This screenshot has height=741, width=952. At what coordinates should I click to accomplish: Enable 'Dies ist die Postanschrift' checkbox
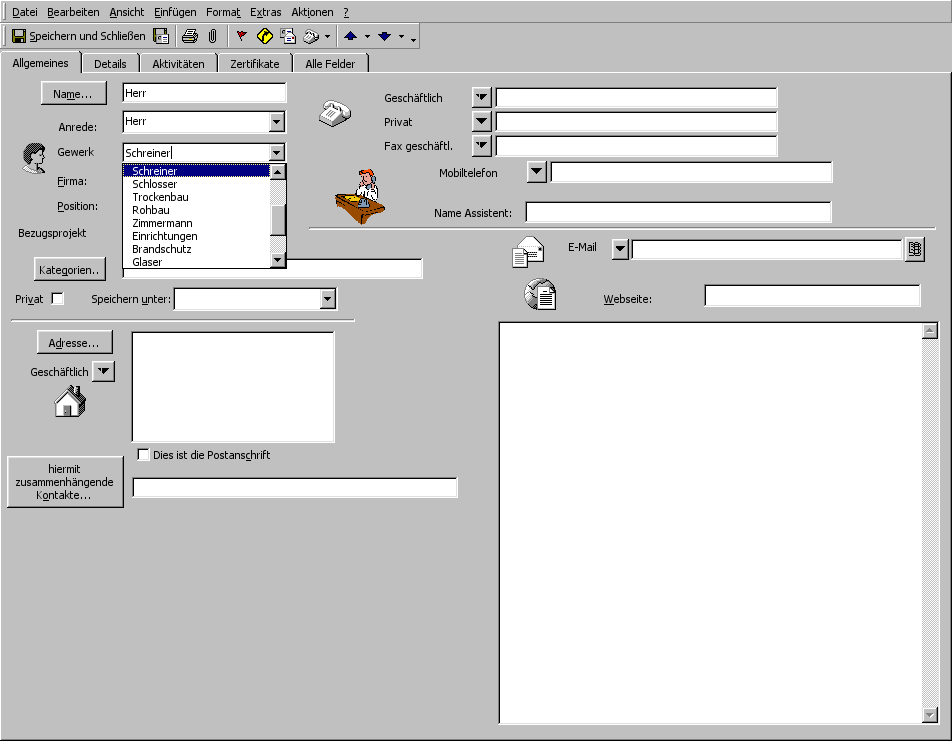click(x=143, y=455)
